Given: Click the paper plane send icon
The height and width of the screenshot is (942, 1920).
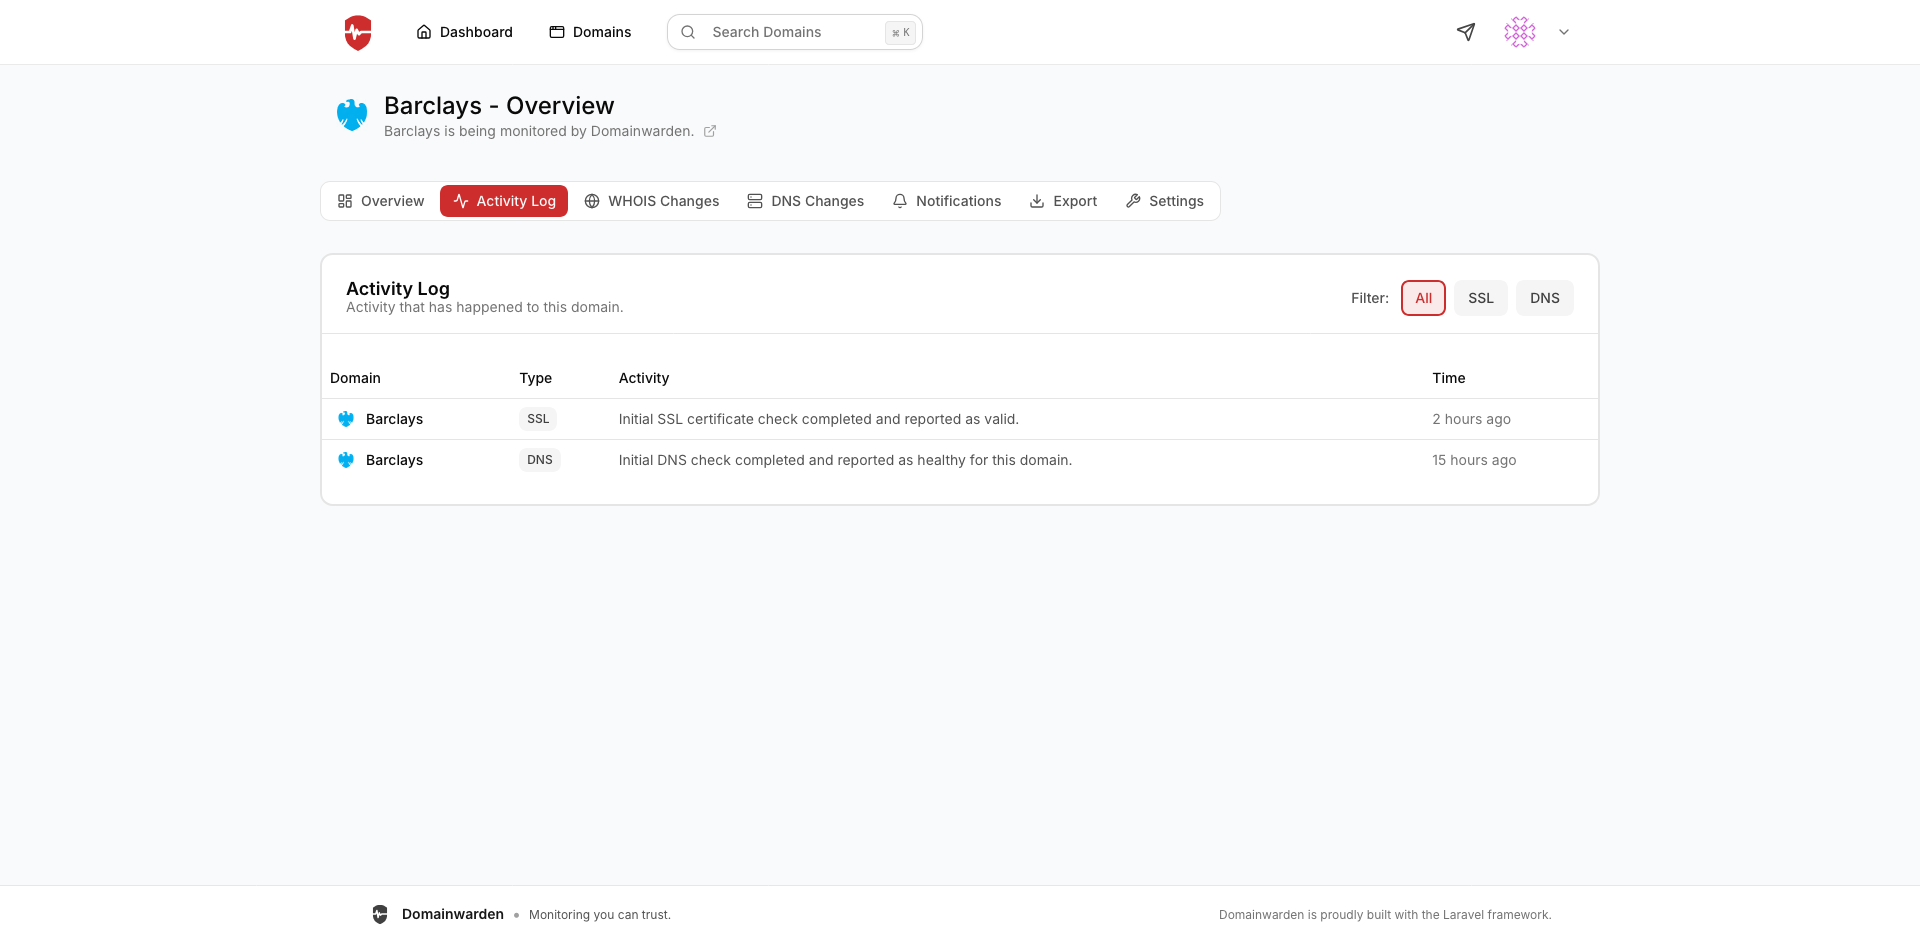Looking at the screenshot, I should click(x=1466, y=32).
